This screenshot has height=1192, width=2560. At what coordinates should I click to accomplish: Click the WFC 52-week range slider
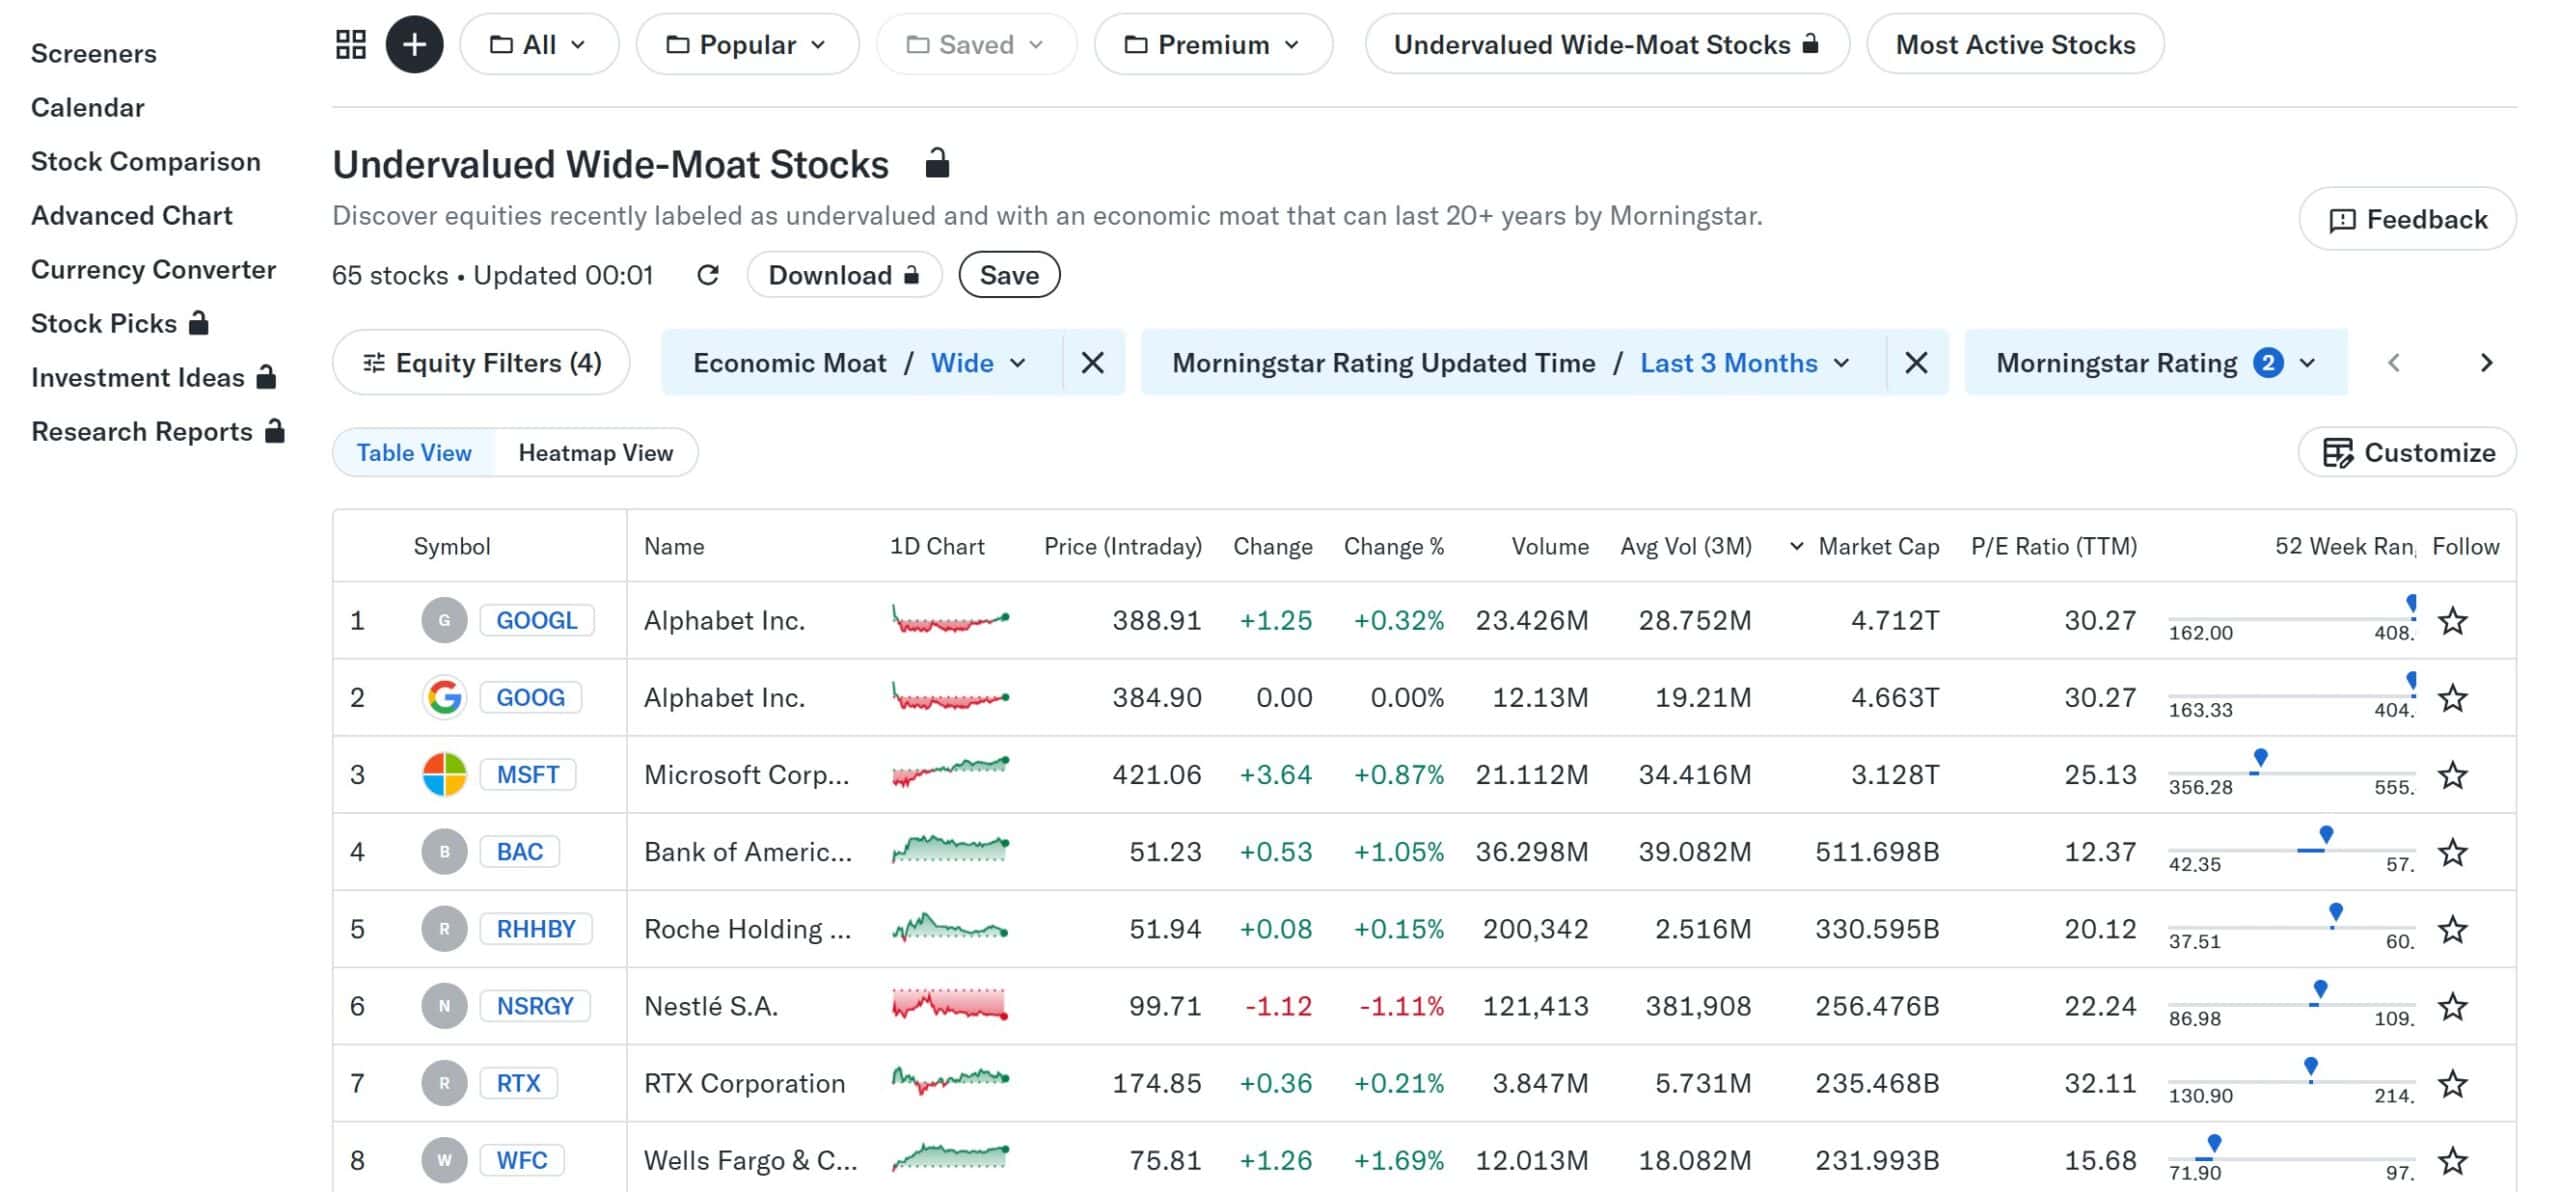[x=2291, y=1159]
